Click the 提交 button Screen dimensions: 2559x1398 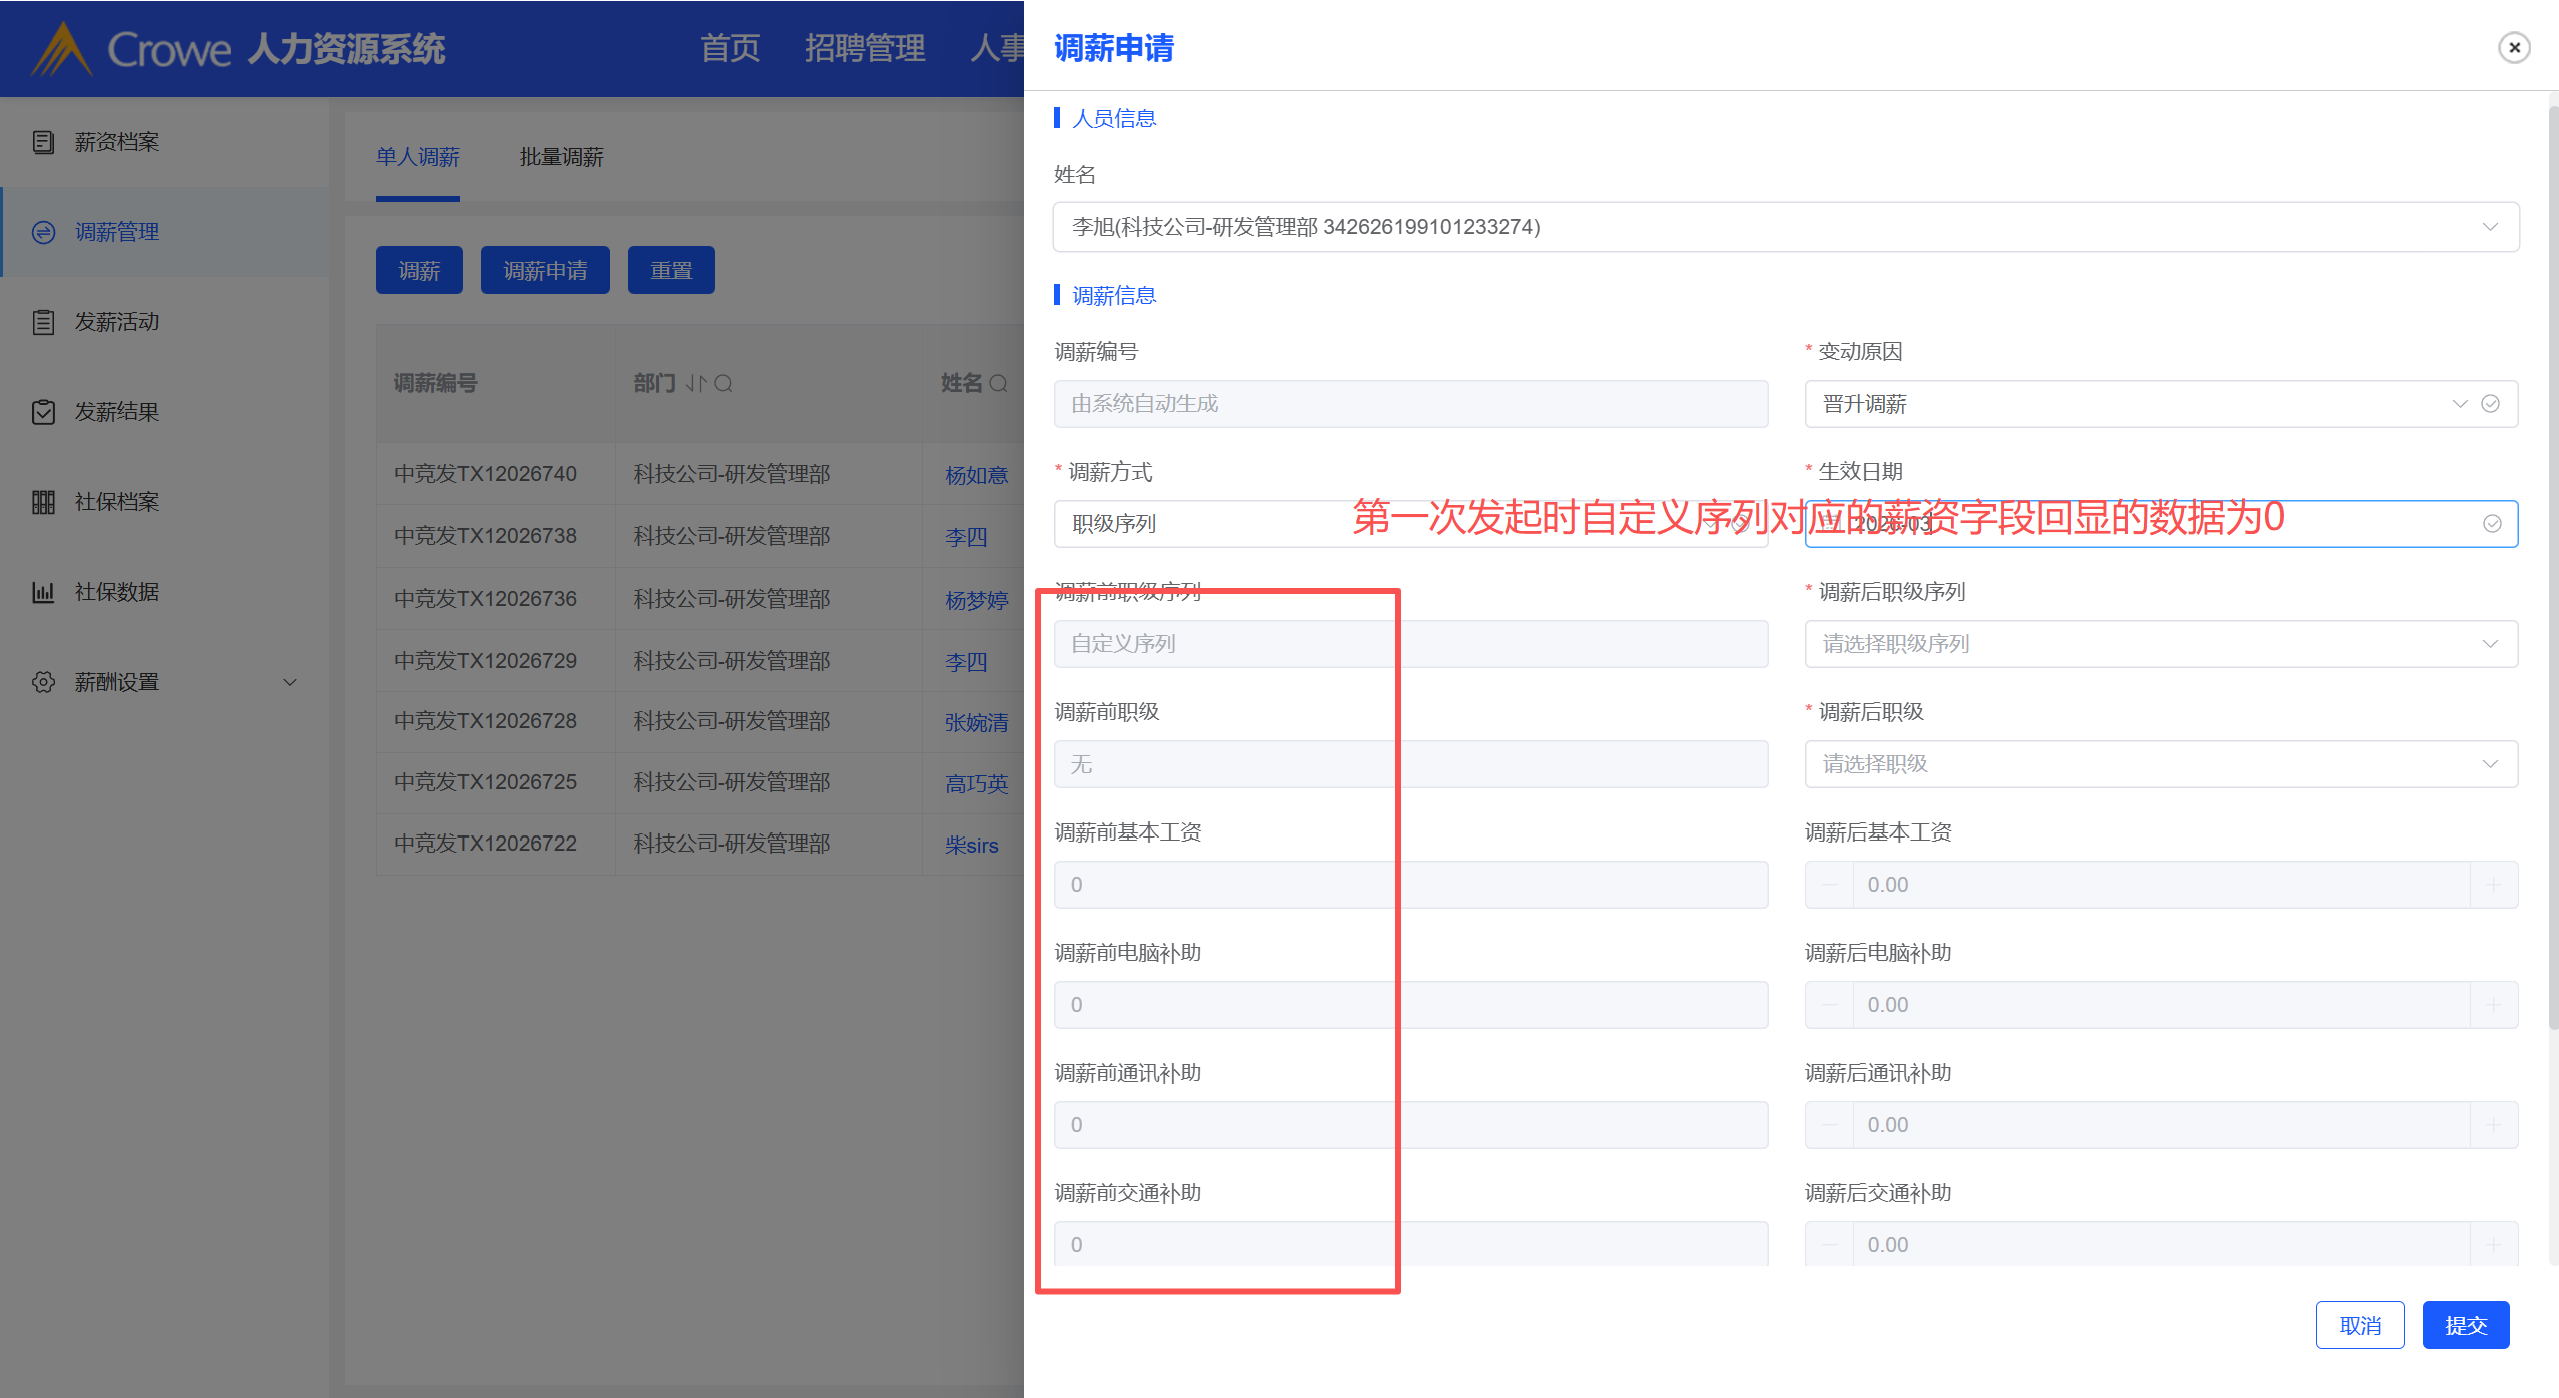(x=2465, y=1325)
